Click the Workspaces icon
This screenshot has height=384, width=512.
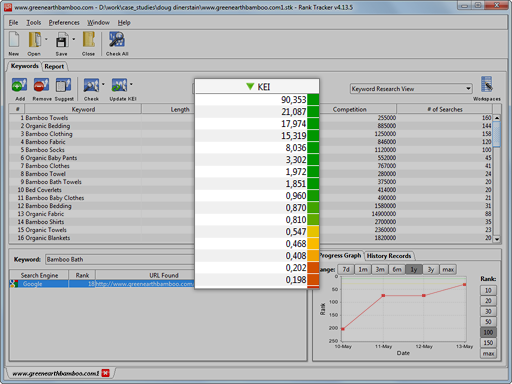coord(486,84)
